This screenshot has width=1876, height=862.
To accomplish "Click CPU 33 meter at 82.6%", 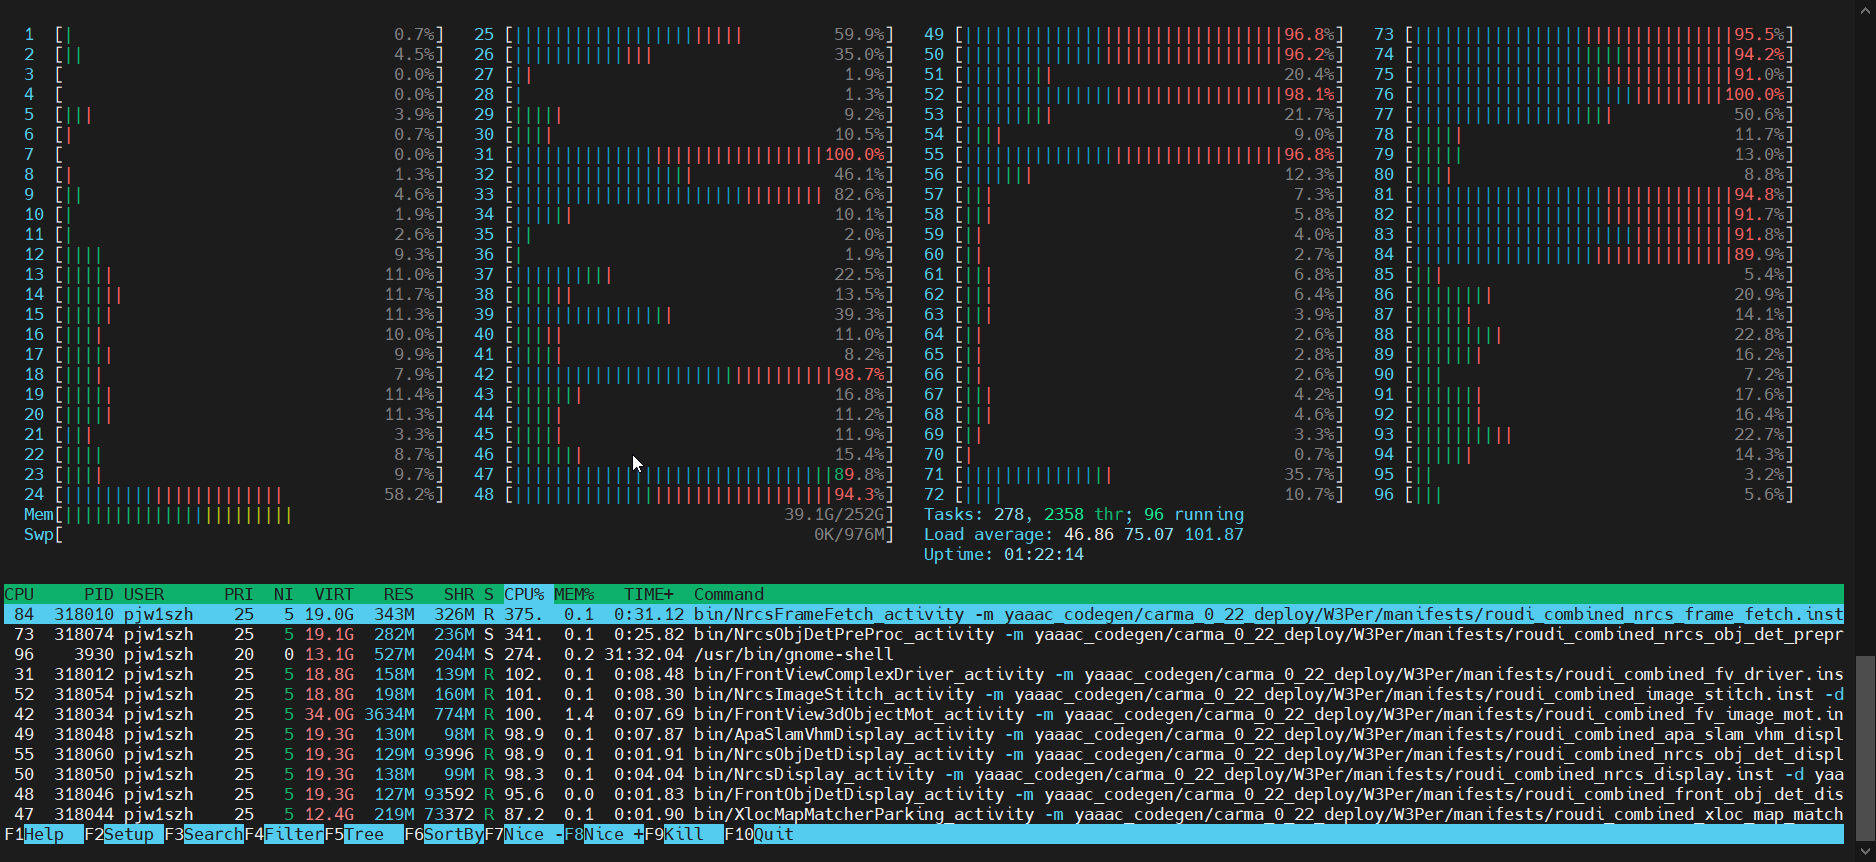I will (x=684, y=194).
